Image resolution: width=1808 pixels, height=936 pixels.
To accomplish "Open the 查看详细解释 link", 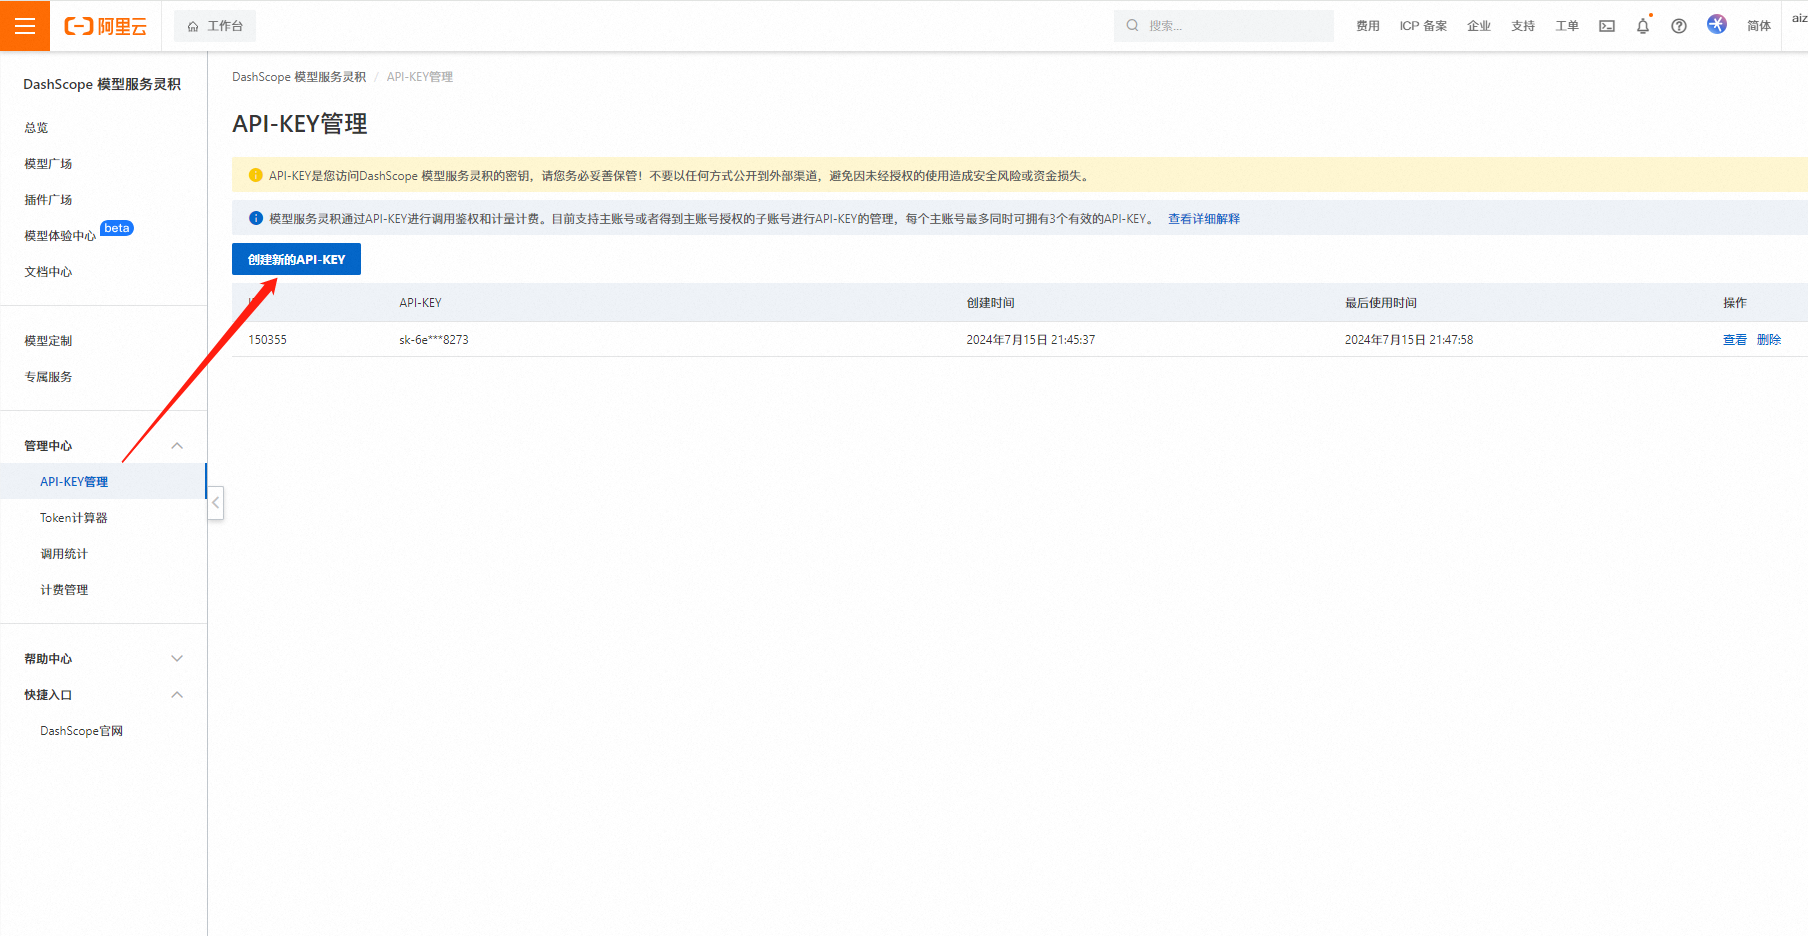I will (x=1203, y=219).
